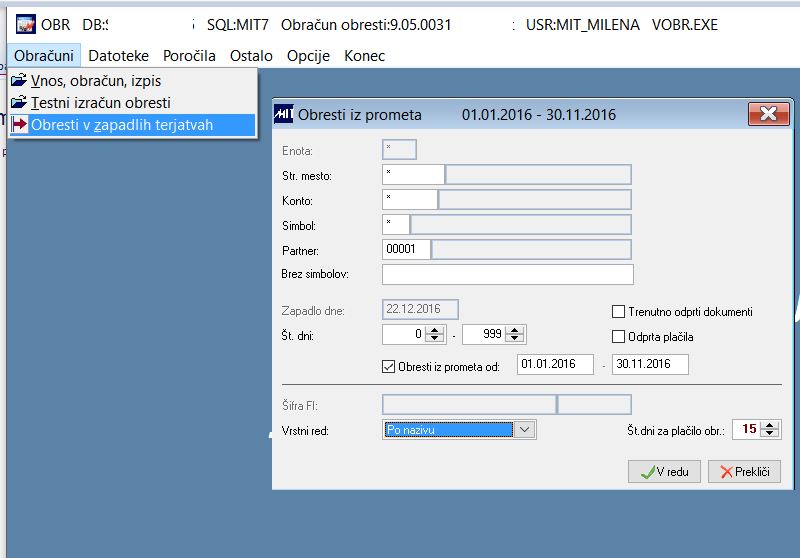The height and width of the screenshot is (558, 800).
Task: Open the Datoteke menu
Action: click(x=118, y=56)
